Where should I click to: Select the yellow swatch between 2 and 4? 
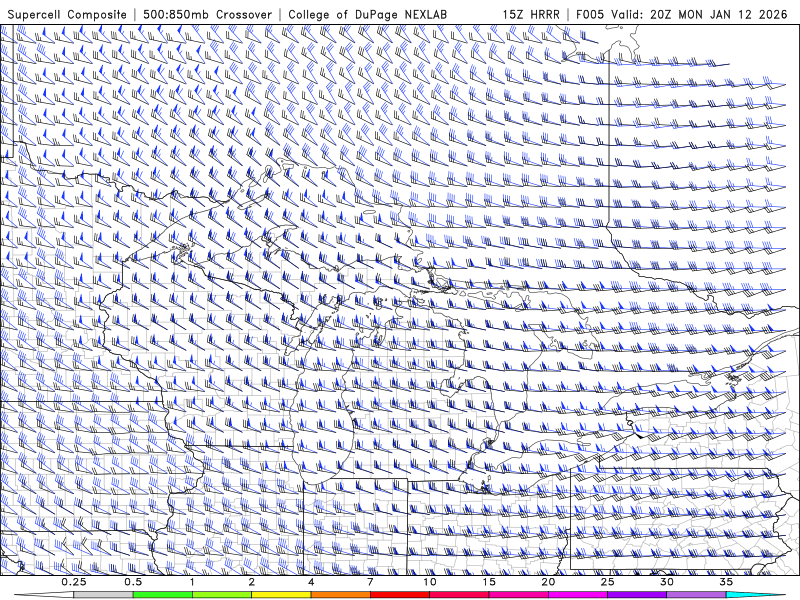click(281, 595)
